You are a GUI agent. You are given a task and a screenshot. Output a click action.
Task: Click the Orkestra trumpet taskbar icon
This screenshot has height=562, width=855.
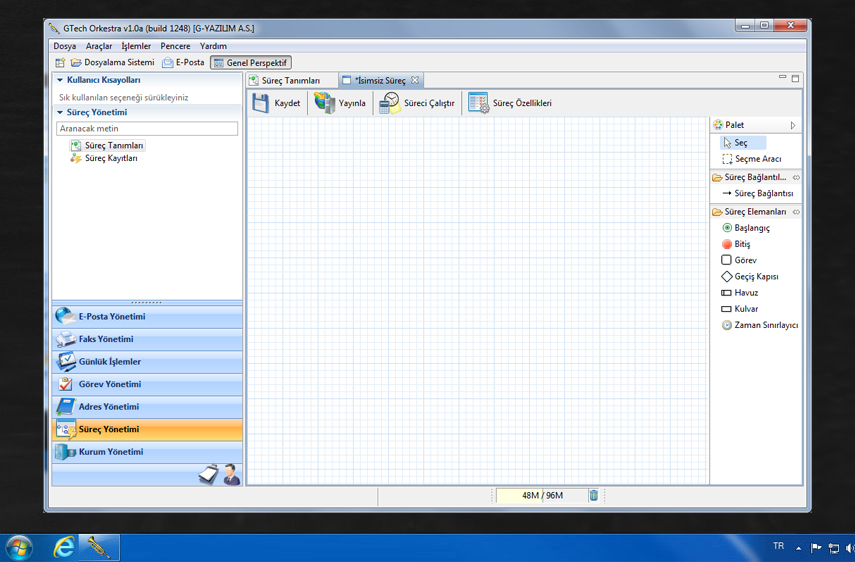[99, 547]
